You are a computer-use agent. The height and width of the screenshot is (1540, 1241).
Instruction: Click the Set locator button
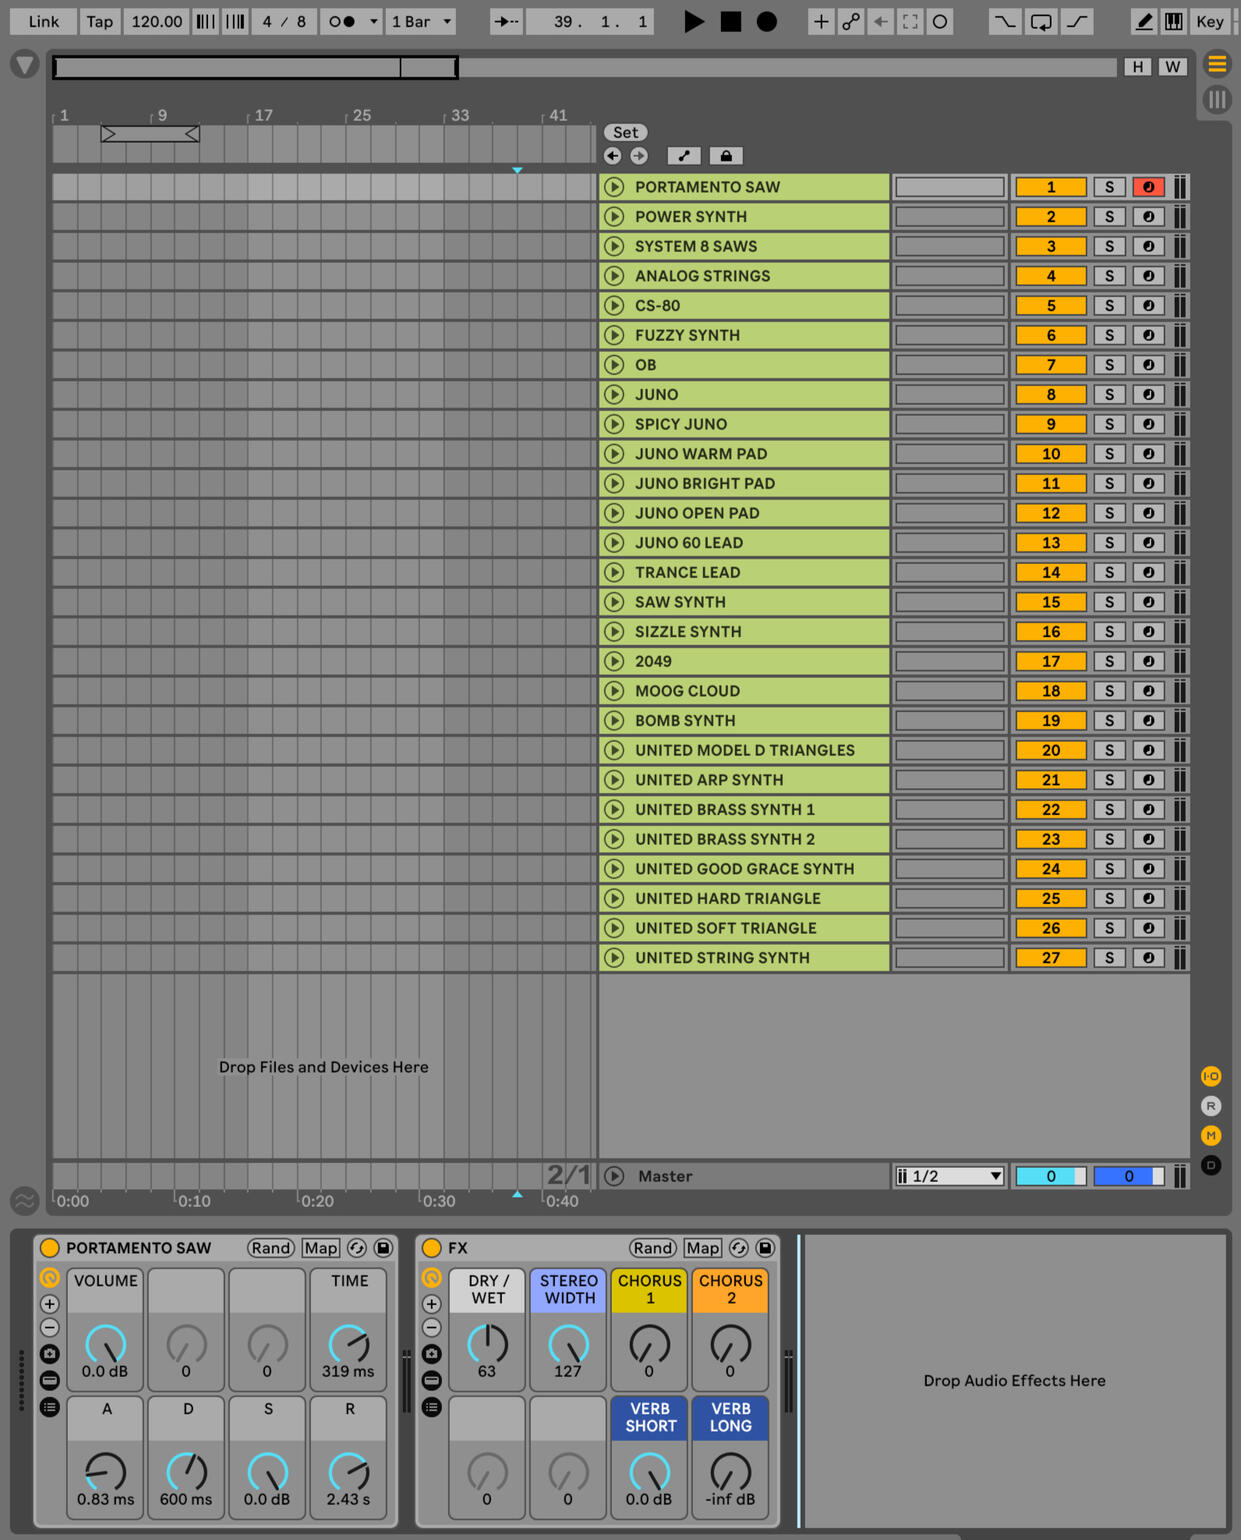coord(625,132)
